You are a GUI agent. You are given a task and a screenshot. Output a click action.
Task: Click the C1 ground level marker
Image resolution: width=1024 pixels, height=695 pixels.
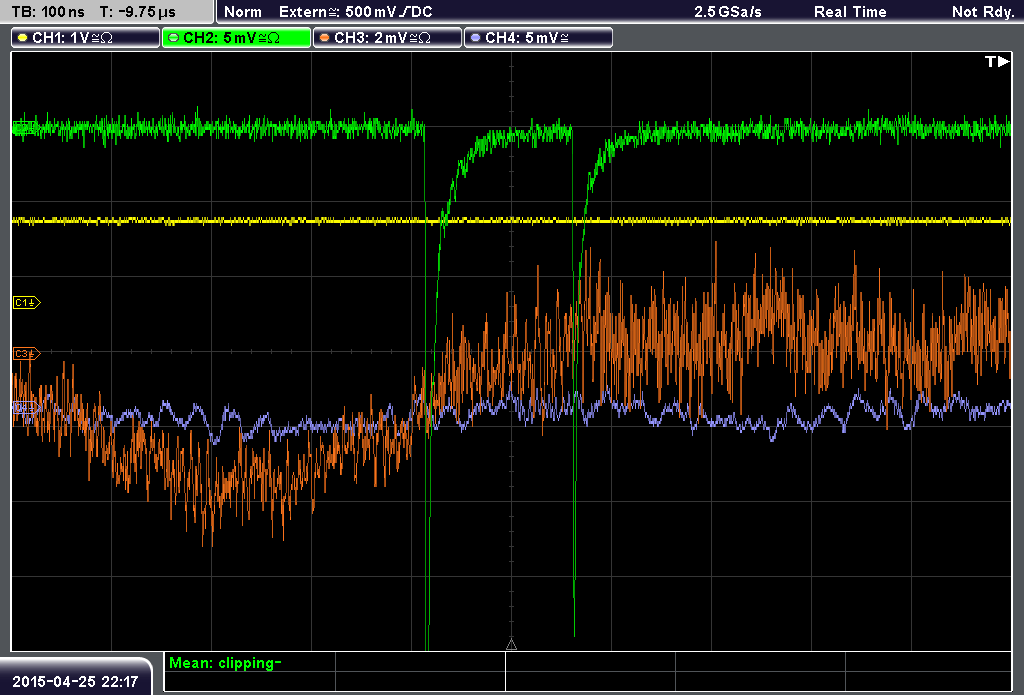[x=27, y=302]
